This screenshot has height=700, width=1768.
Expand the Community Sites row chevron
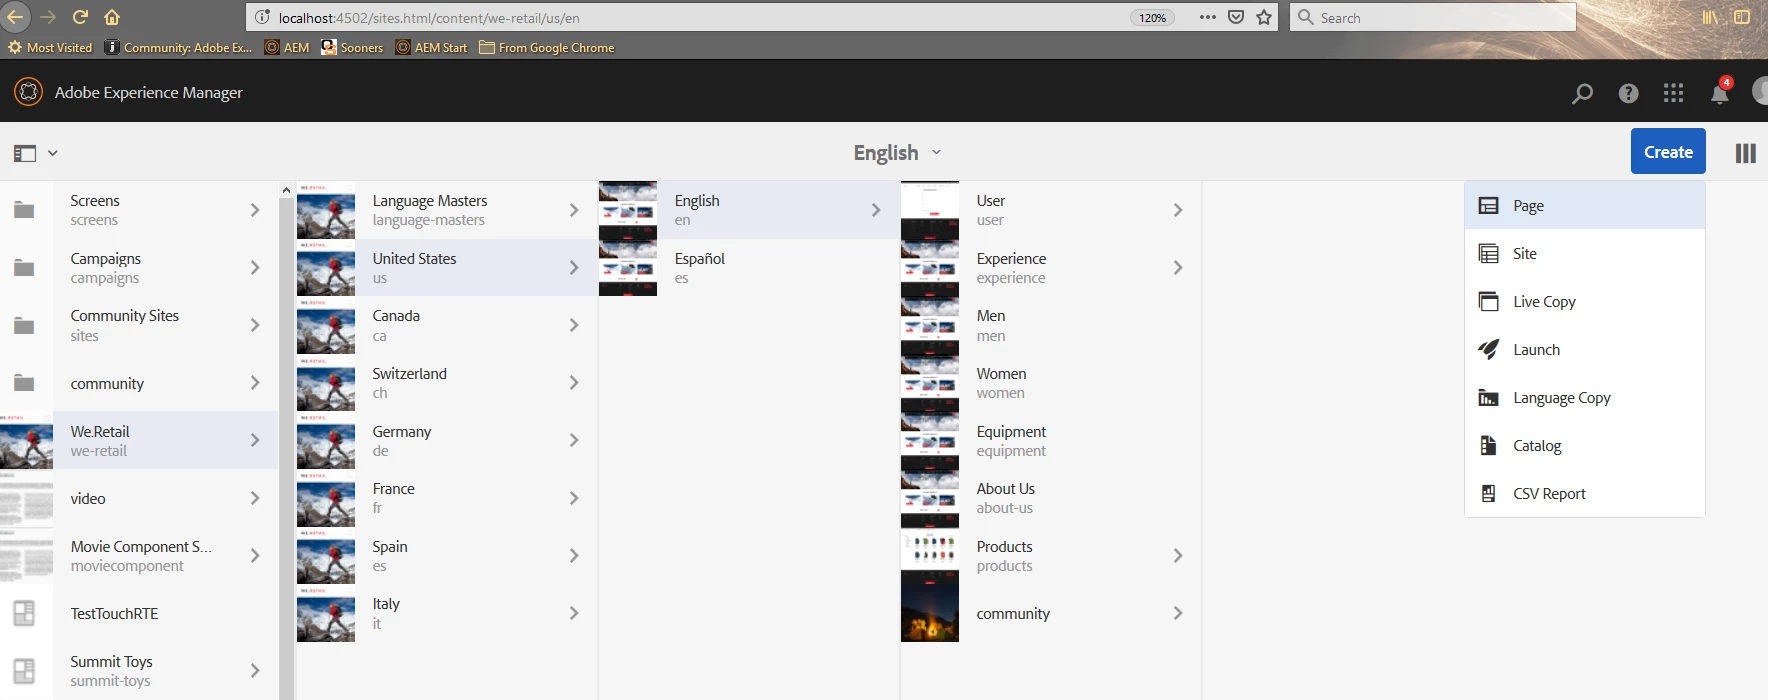click(255, 325)
